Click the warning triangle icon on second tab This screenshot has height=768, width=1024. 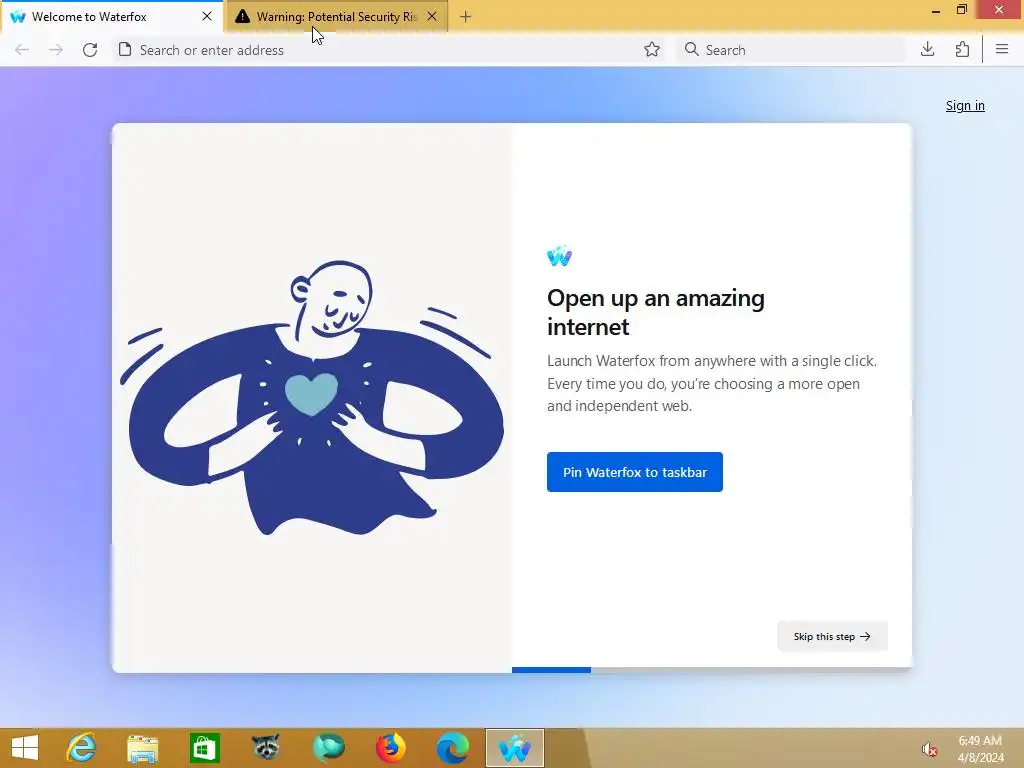click(242, 16)
